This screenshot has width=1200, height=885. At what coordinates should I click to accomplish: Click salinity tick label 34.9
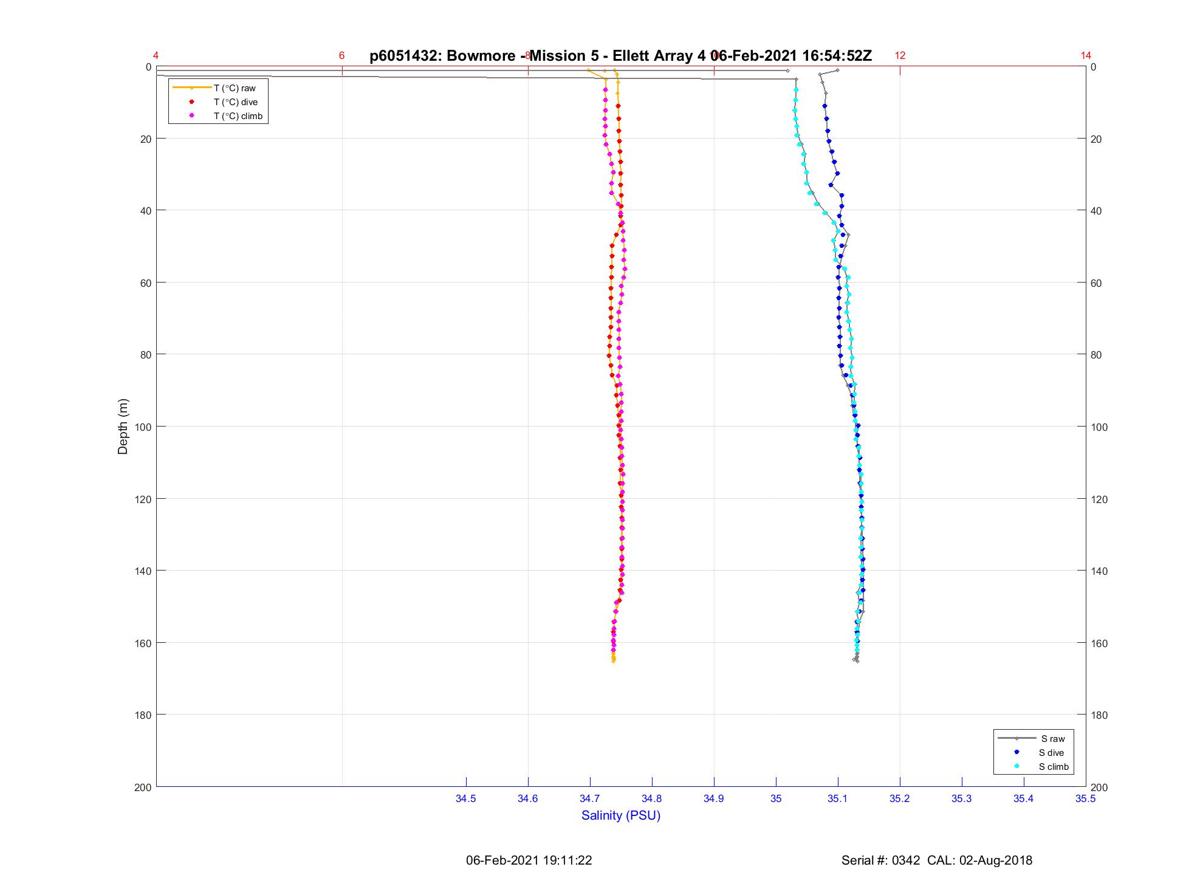(714, 798)
